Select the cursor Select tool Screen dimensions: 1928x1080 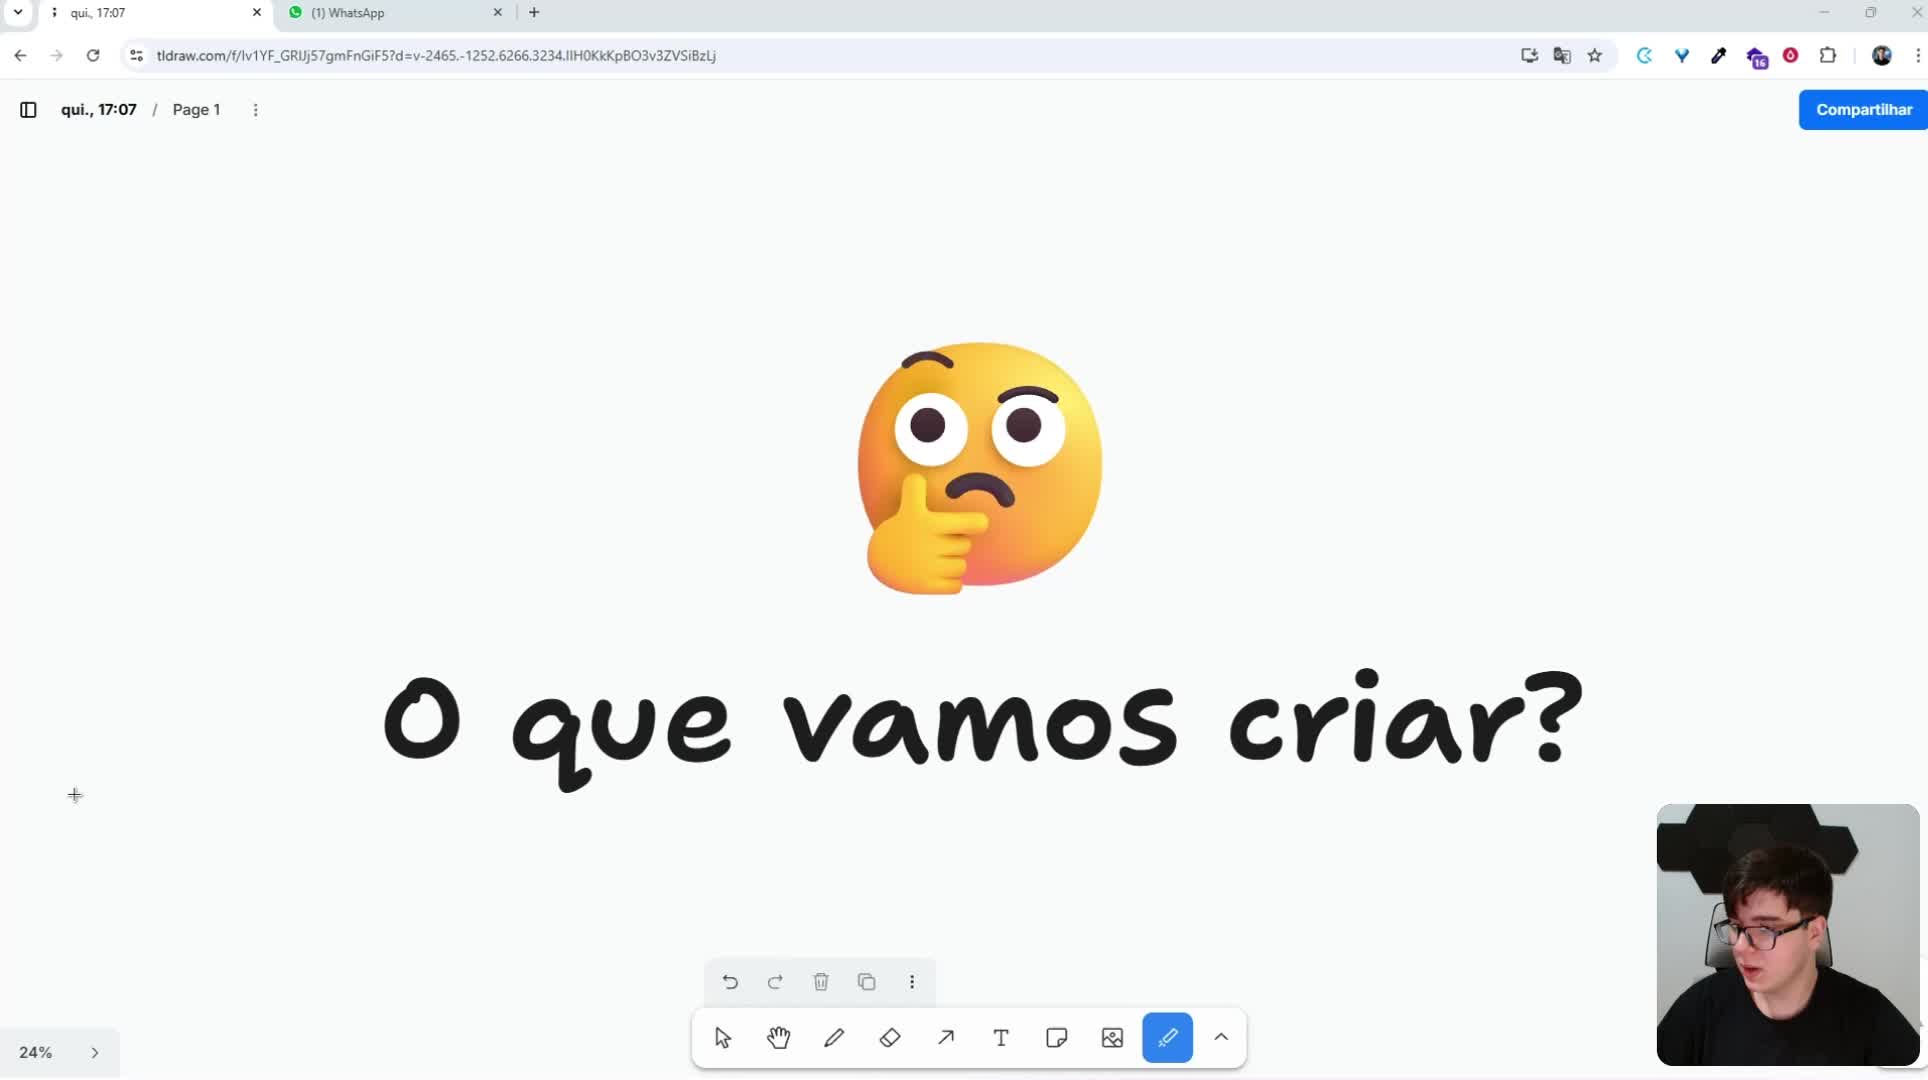tap(723, 1038)
